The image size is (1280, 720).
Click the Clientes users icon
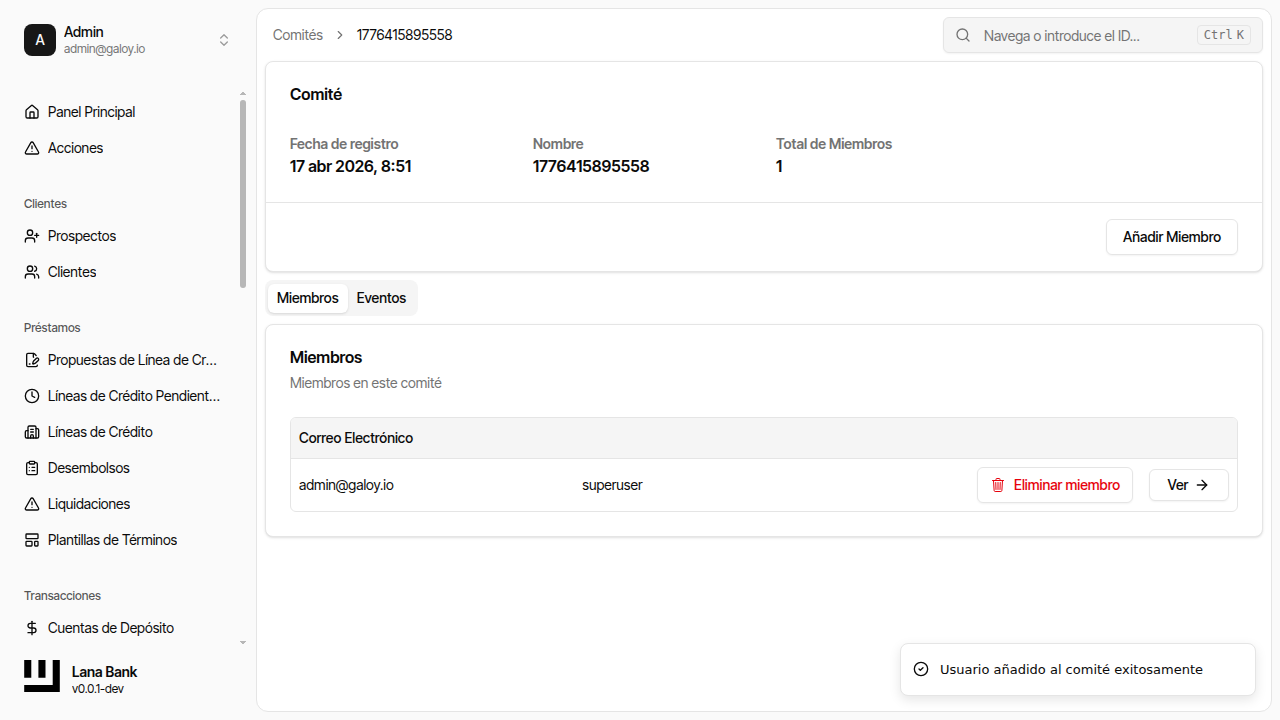[x=32, y=272]
